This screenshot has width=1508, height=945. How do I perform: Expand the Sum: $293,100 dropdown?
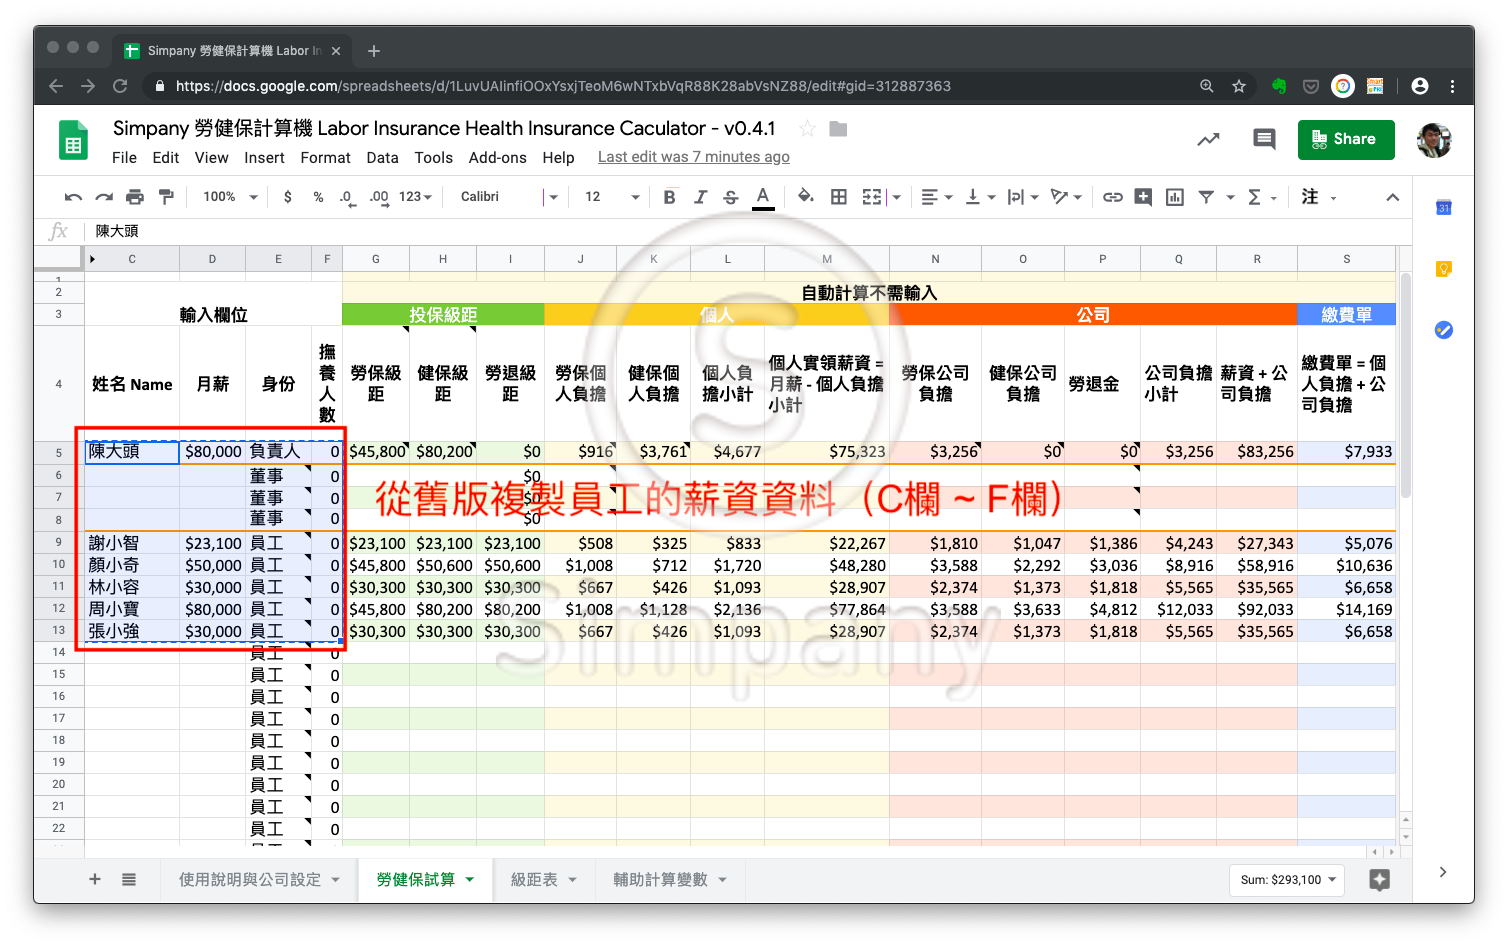point(1287,880)
